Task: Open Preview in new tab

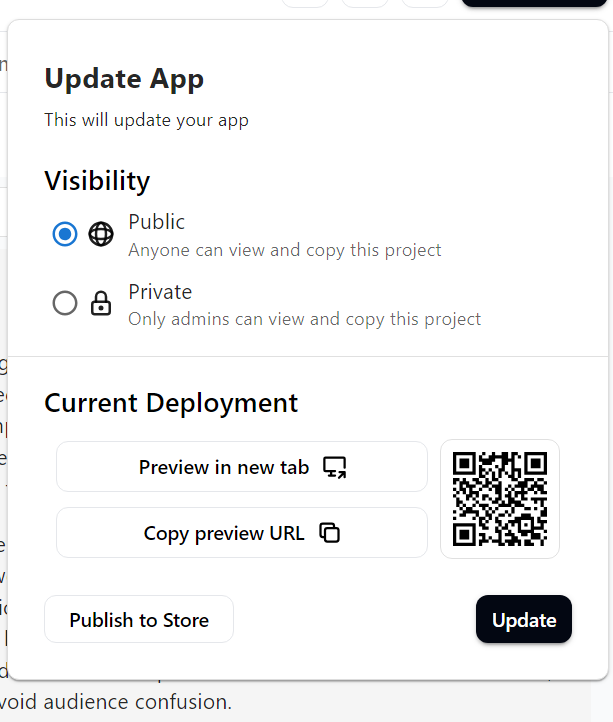Action: click(224, 467)
